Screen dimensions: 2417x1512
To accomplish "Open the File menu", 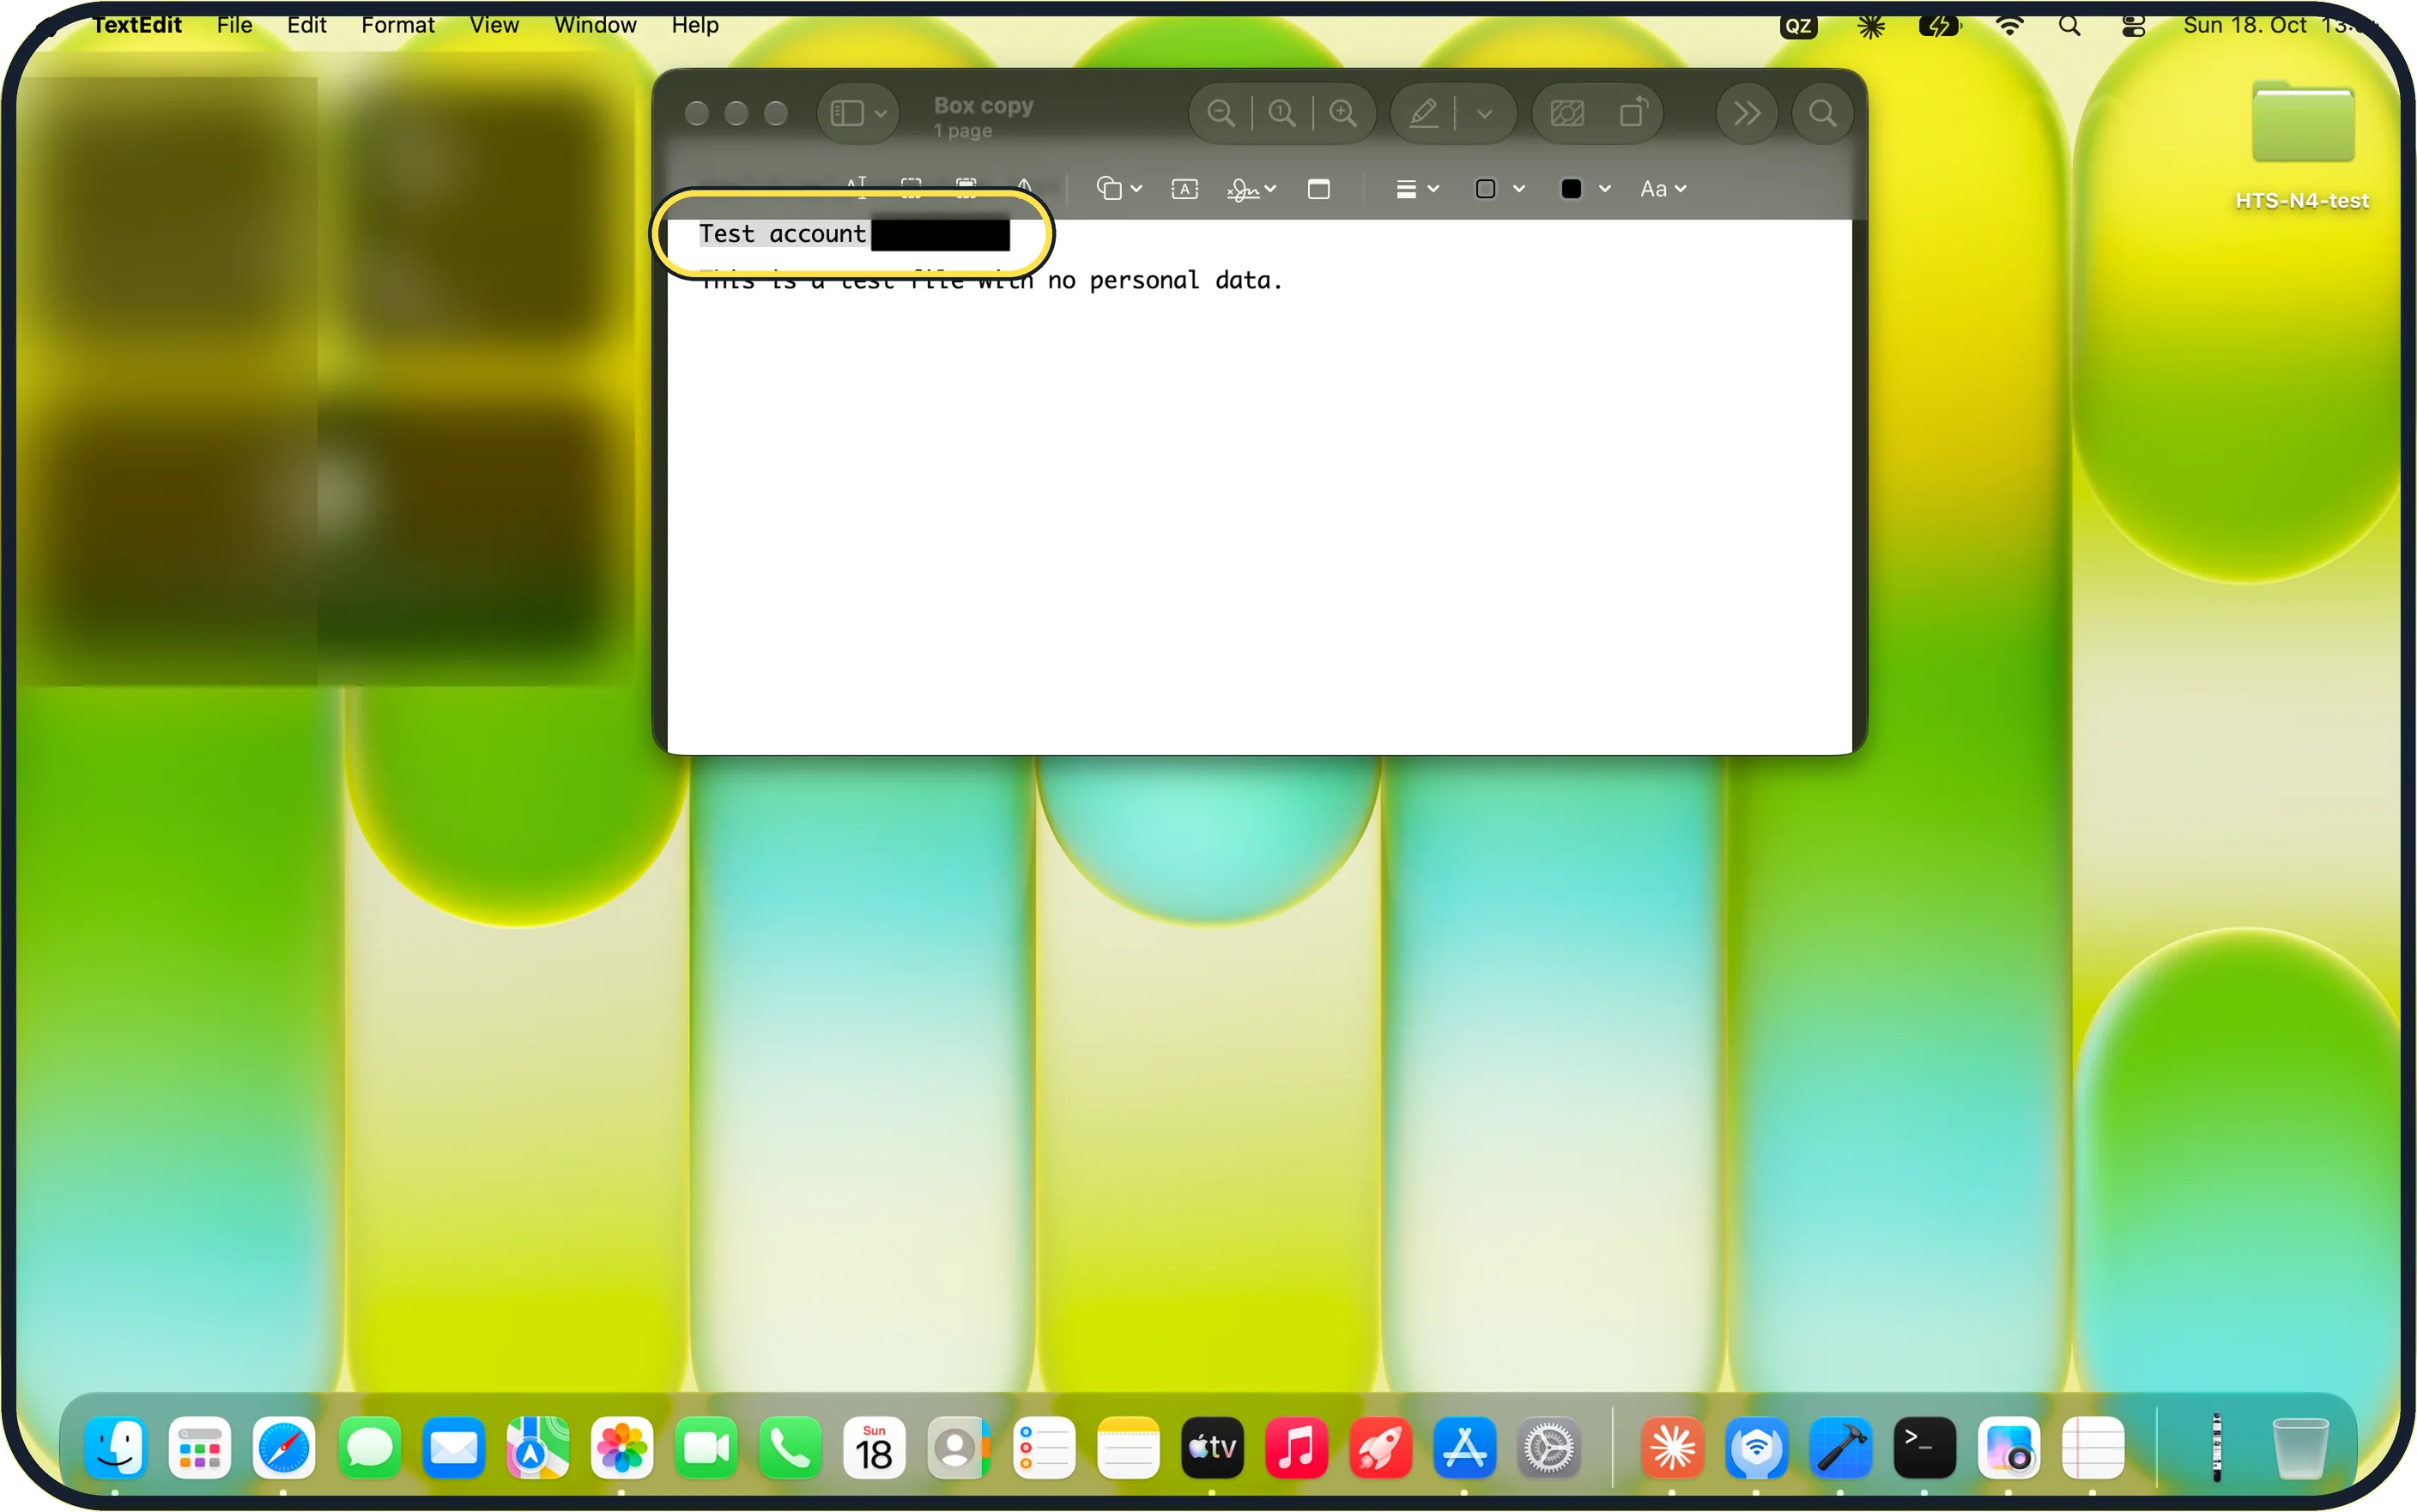I will pos(234,25).
